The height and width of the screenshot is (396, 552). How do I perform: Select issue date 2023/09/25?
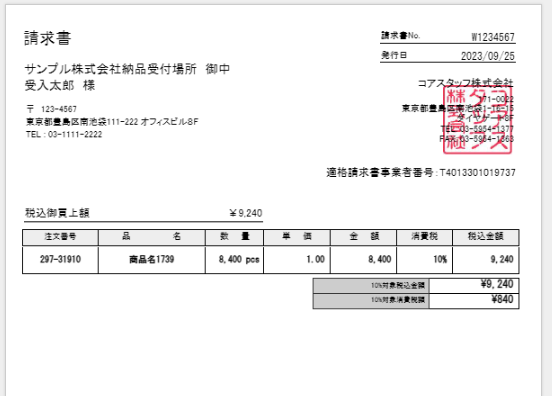[488, 56]
